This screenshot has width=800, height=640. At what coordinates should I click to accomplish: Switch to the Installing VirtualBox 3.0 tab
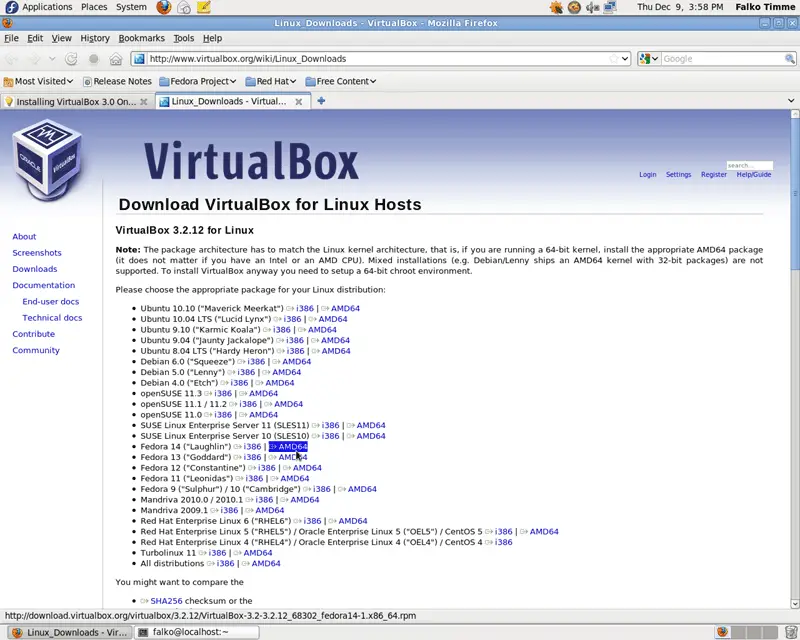pyautogui.click(x=76, y=102)
